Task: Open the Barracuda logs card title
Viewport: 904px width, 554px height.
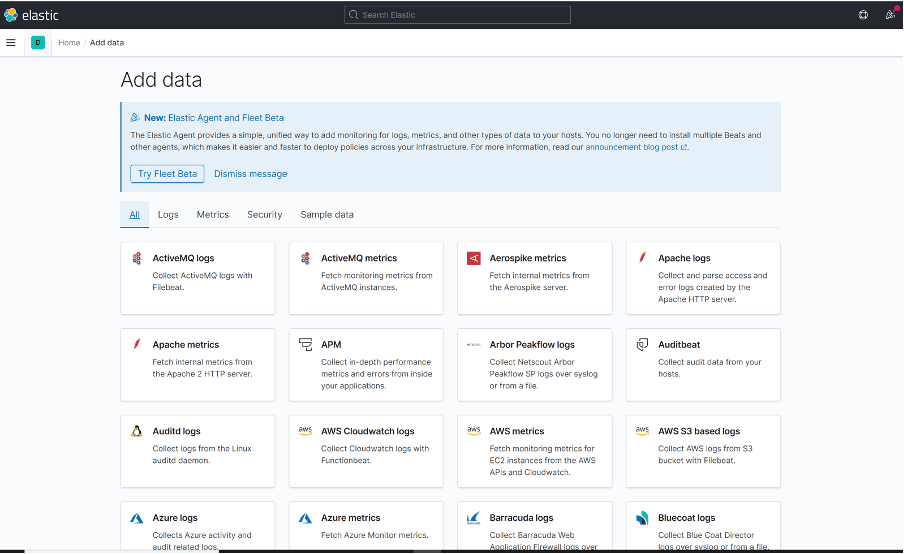Action: (521, 518)
